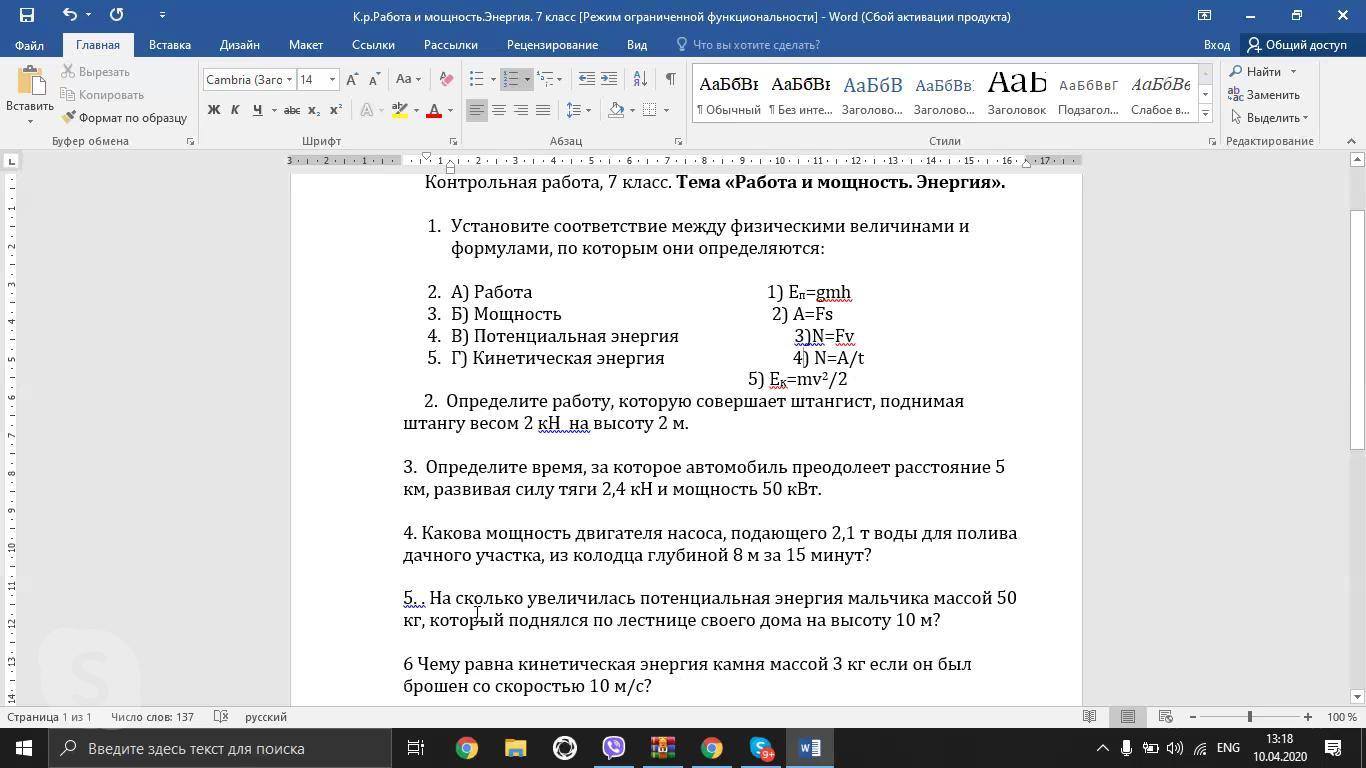The width and height of the screenshot is (1366, 768).
Task: Toggle underline formatting (Ч)
Action: click(257, 110)
